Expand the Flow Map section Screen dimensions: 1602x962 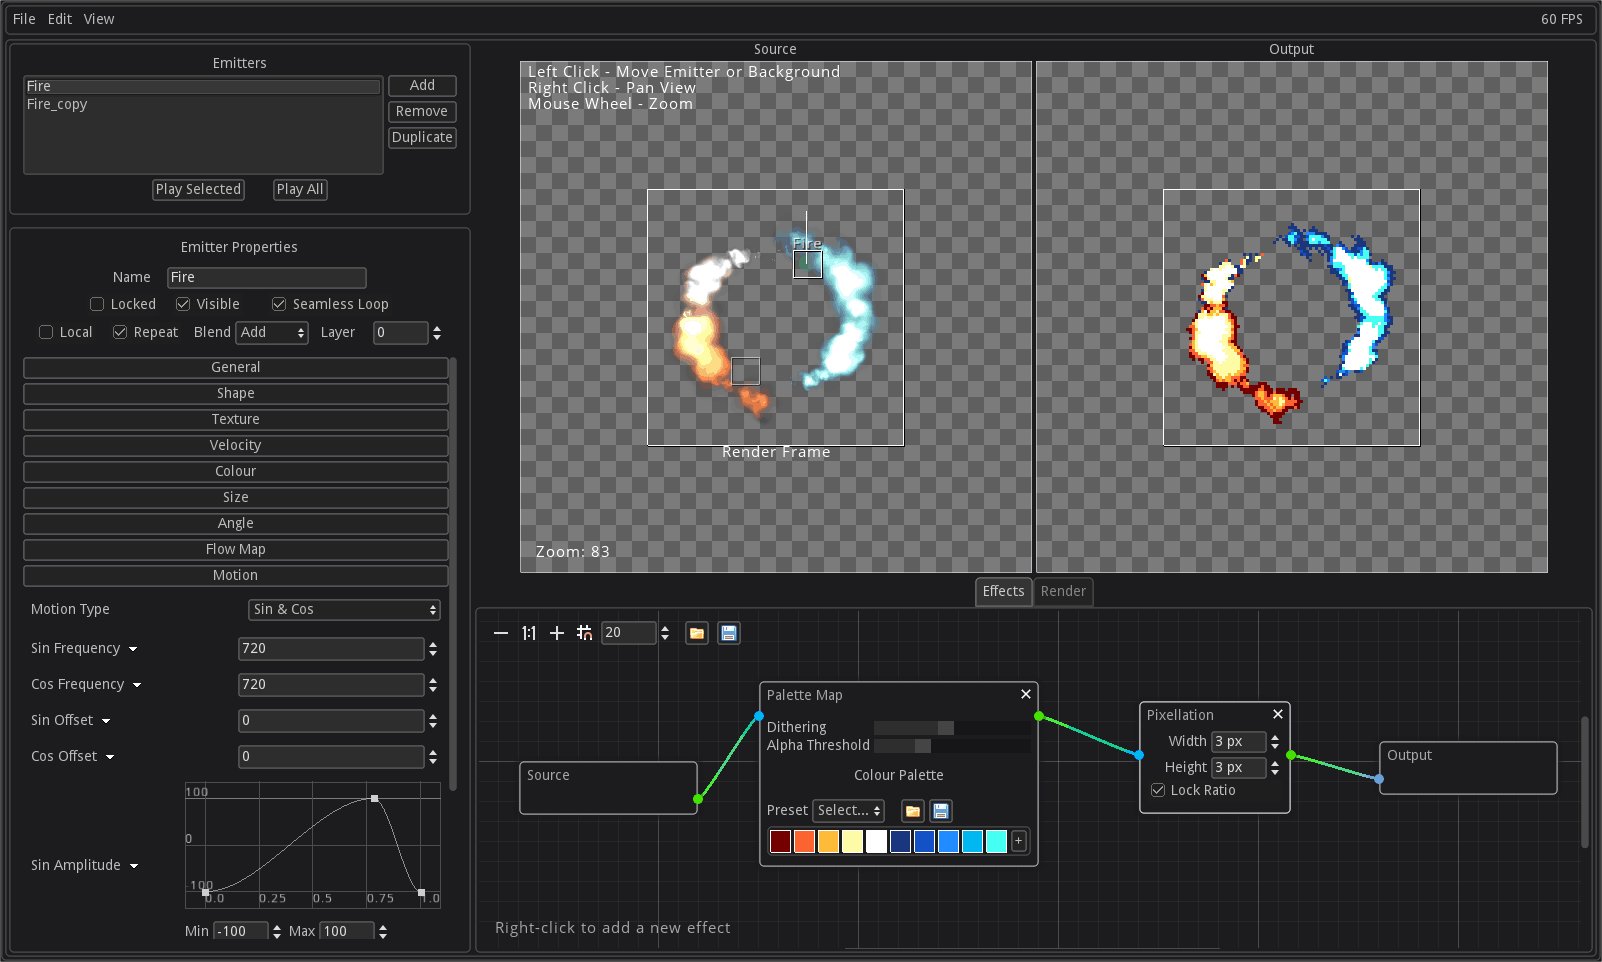(236, 550)
